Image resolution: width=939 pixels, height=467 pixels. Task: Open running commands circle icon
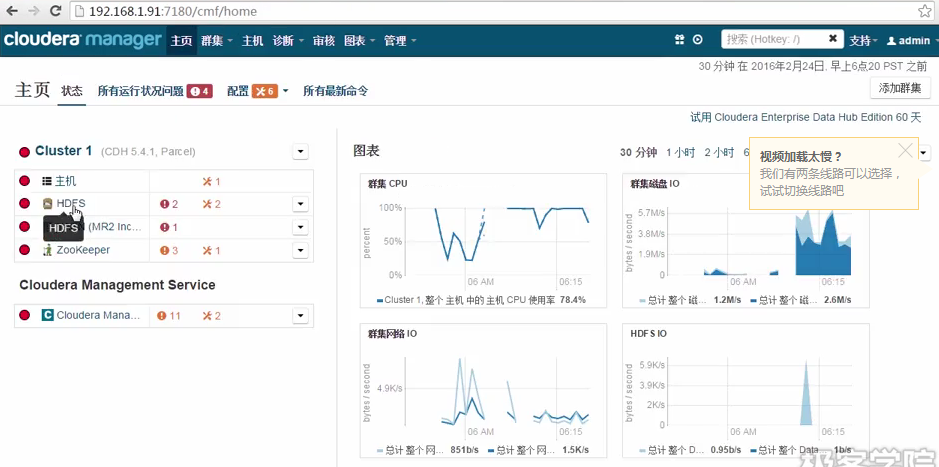(x=698, y=40)
